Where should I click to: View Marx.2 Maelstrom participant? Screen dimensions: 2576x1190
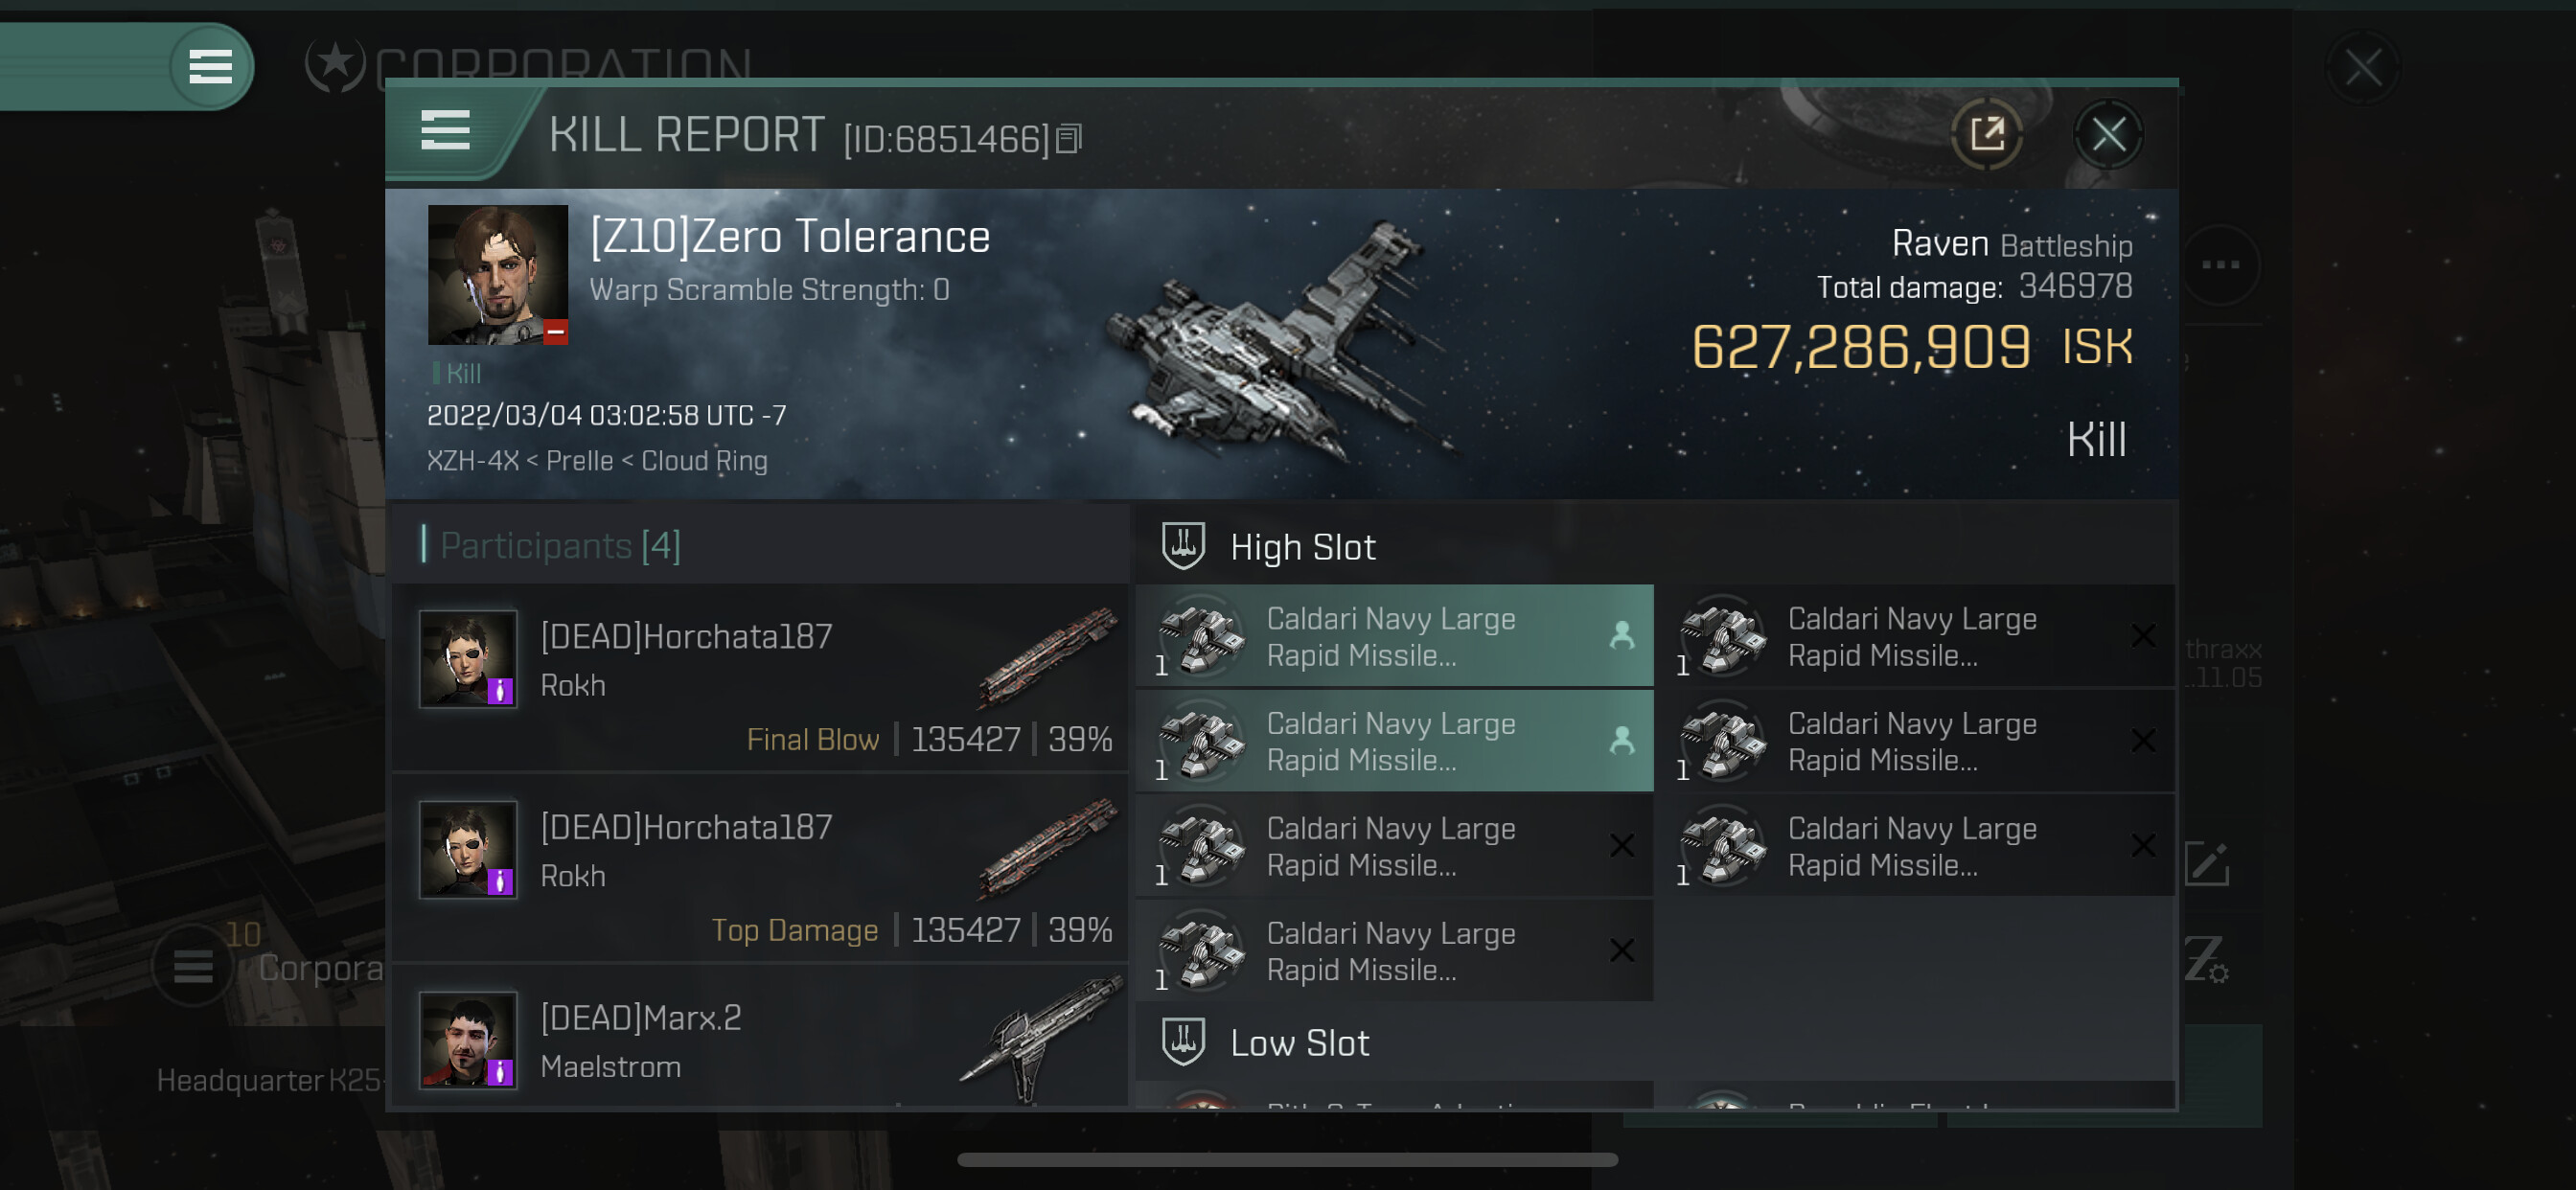click(760, 1038)
